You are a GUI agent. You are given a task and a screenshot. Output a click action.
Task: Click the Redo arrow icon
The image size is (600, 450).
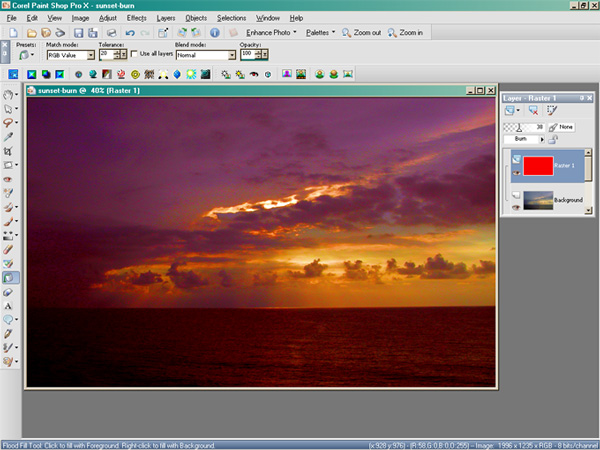point(145,33)
